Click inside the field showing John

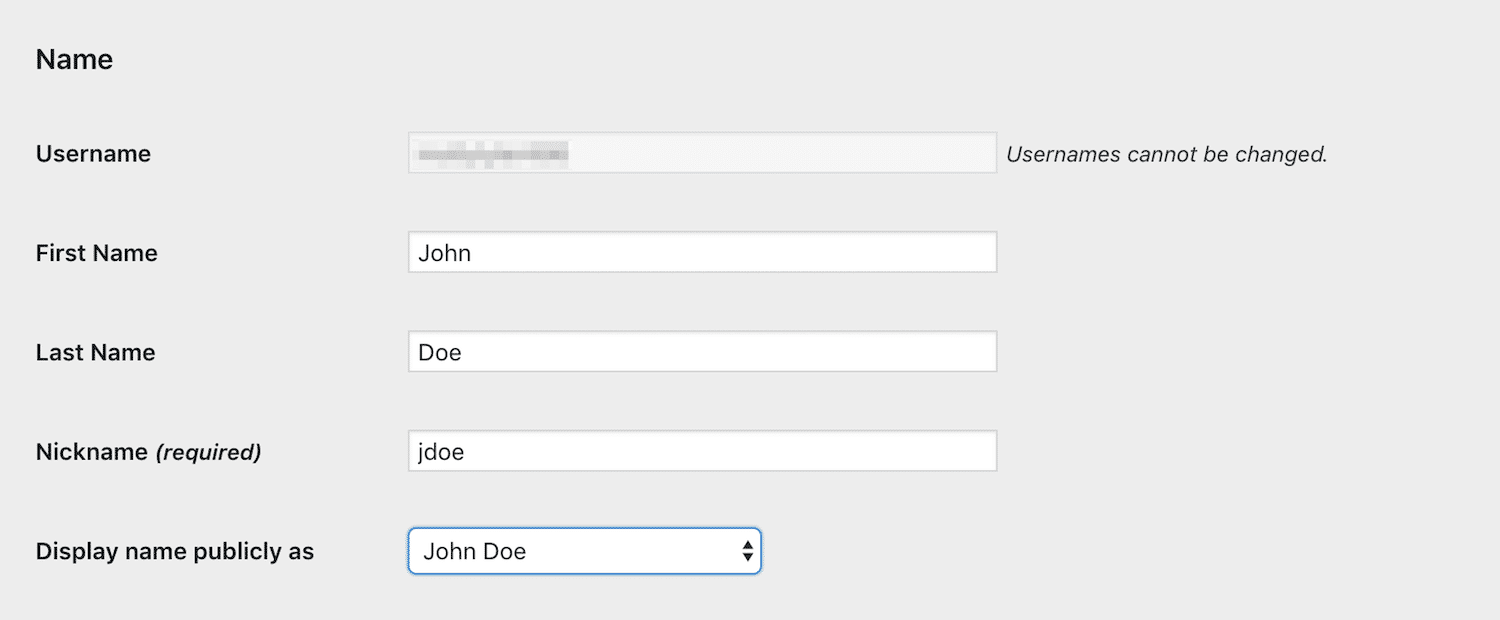coord(700,252)
